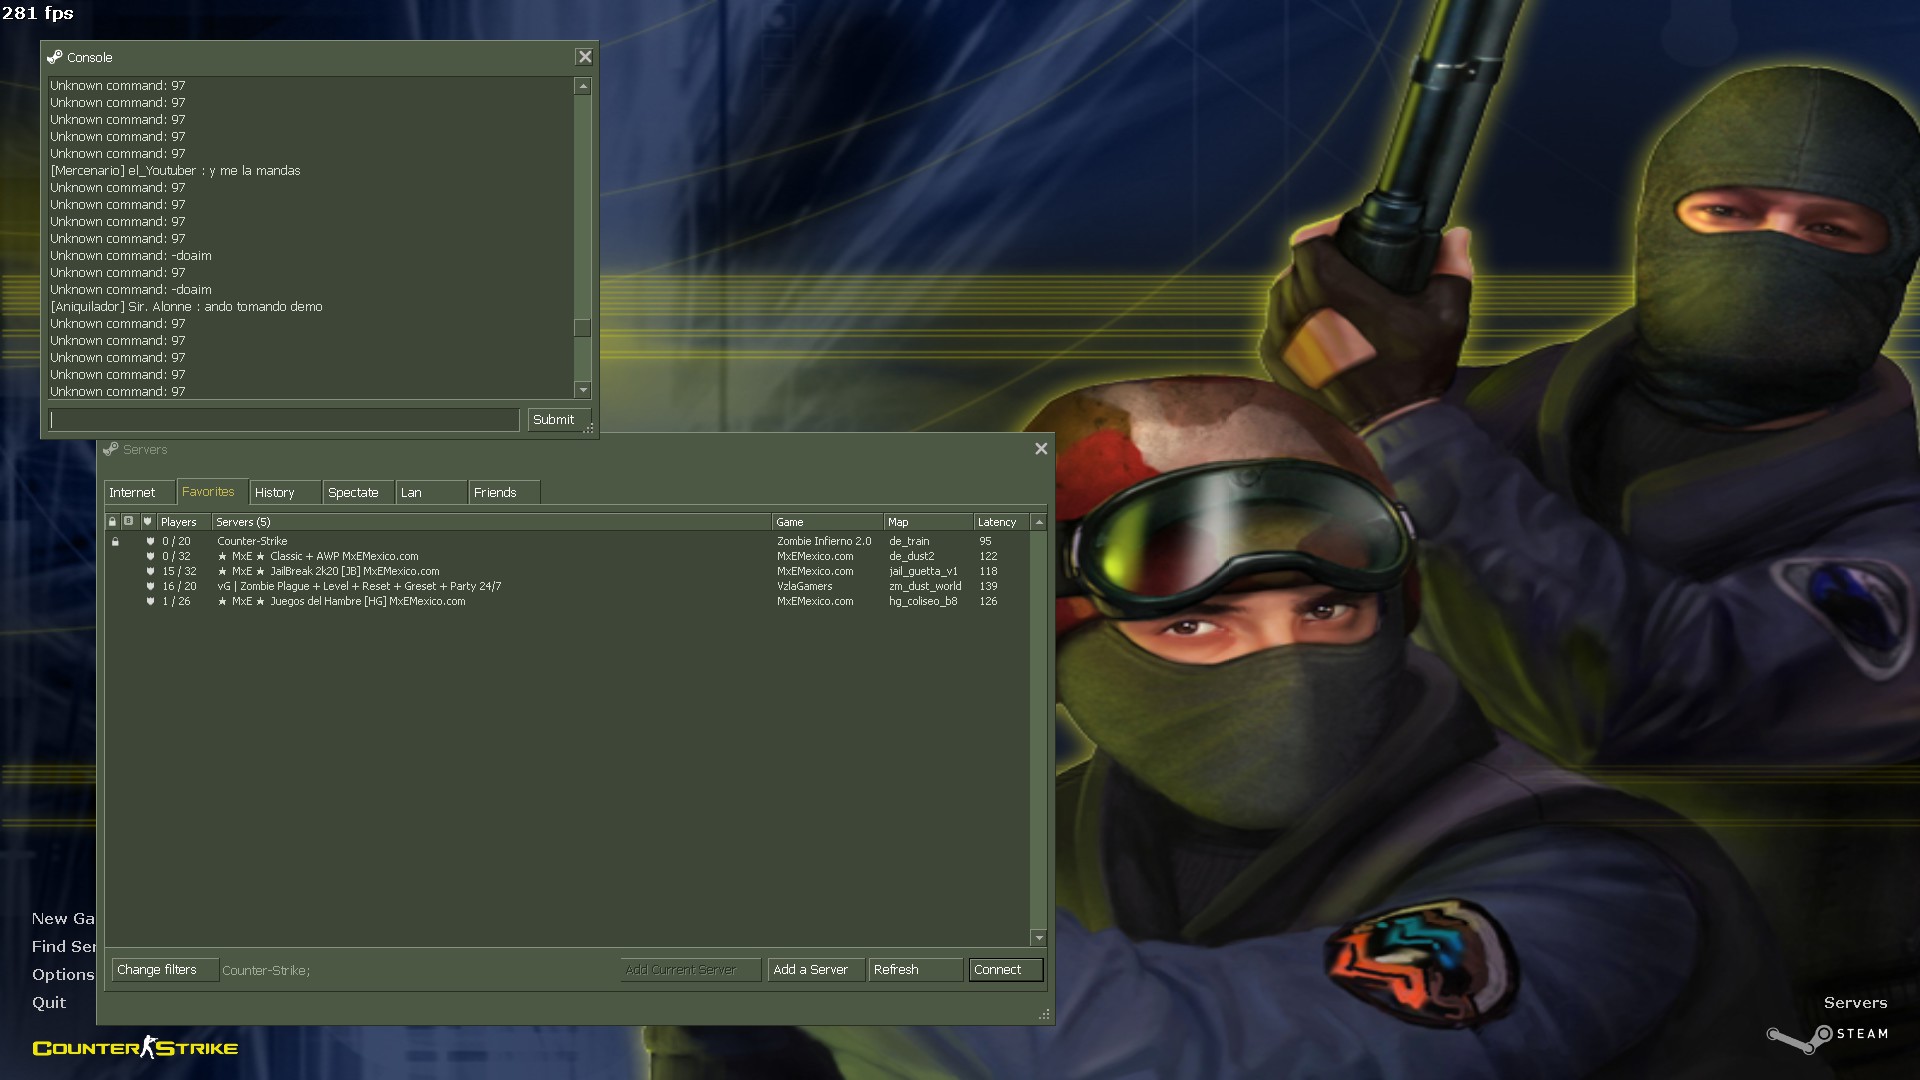1920x1080 pixels.
Task: Submit the console command
Action: click(x=559, y=419)
